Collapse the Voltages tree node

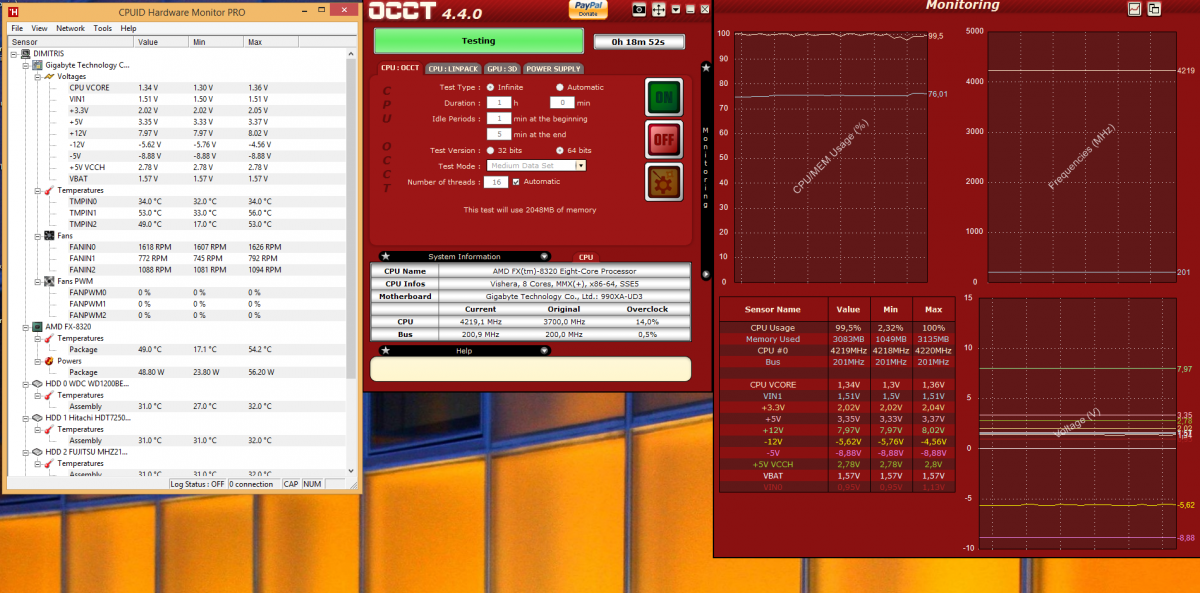[x=37, y=76]
